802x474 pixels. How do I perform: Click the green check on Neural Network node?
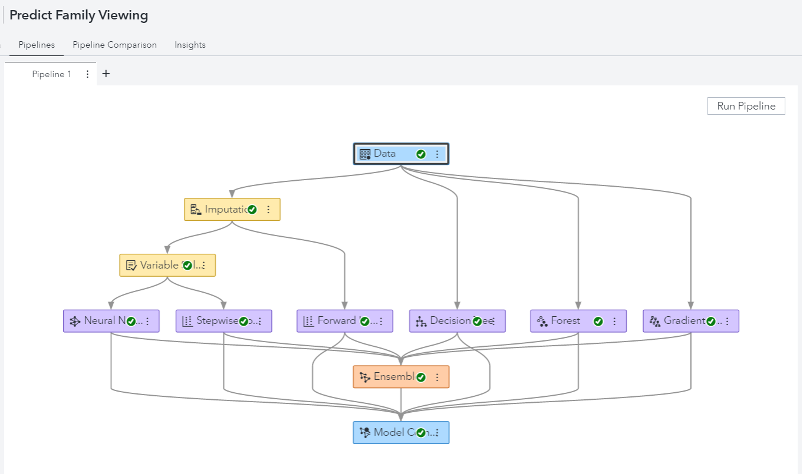(x=131, y=321)
